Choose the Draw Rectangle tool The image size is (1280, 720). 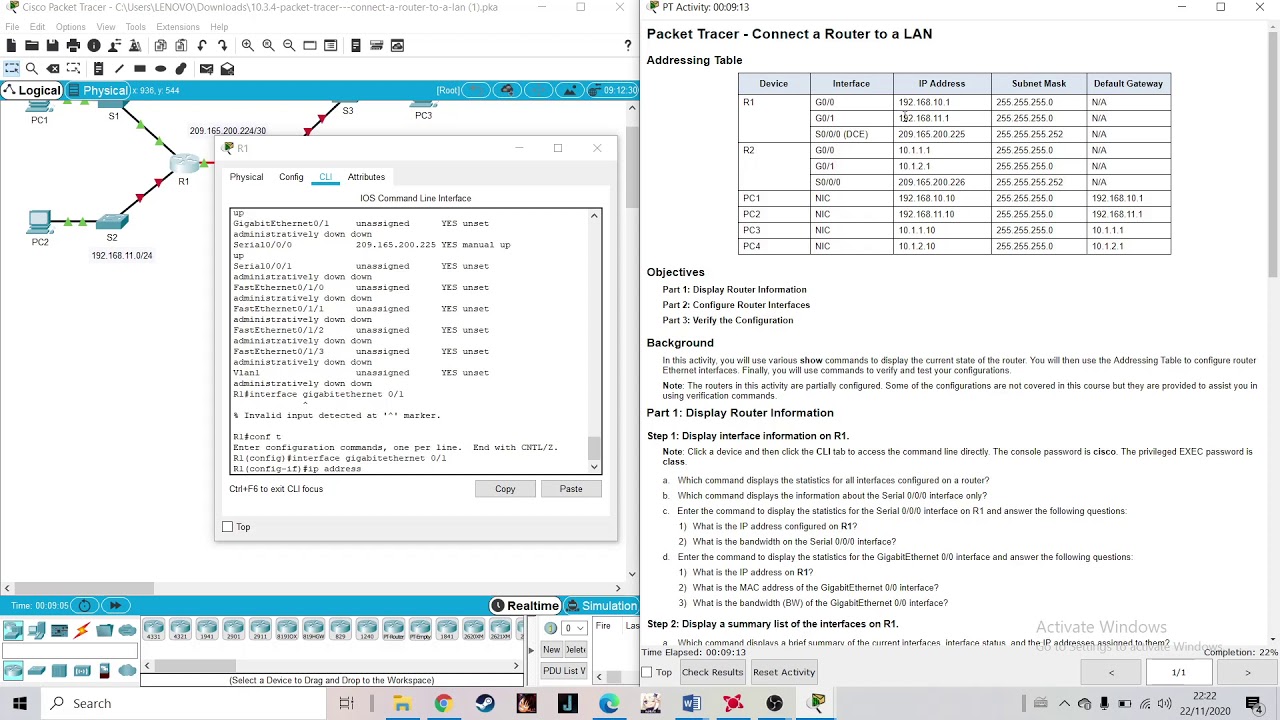(140, 68)
